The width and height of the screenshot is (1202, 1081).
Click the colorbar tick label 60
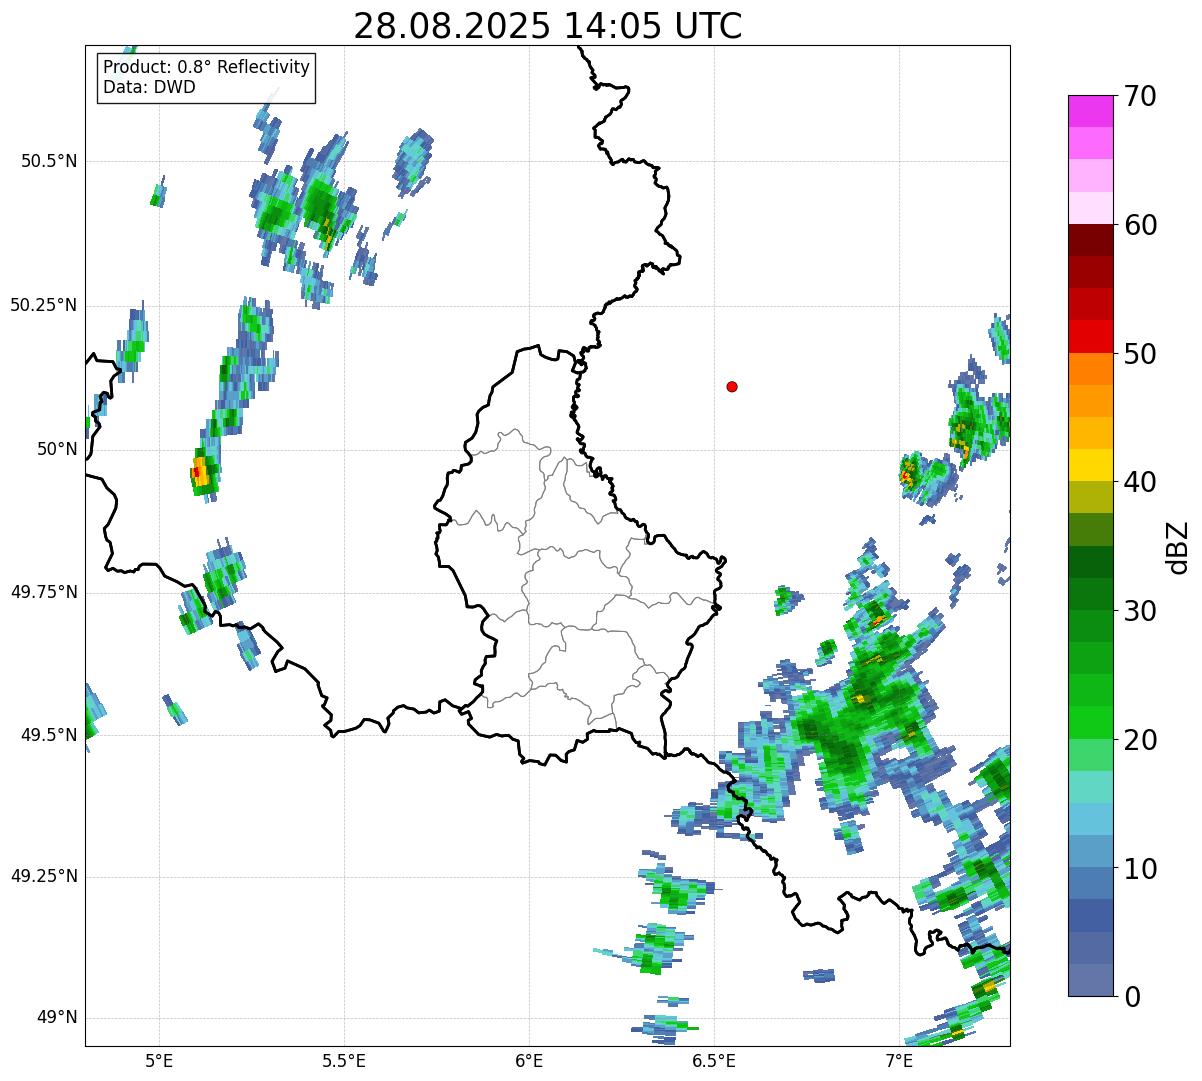(x=1140, y=225)
